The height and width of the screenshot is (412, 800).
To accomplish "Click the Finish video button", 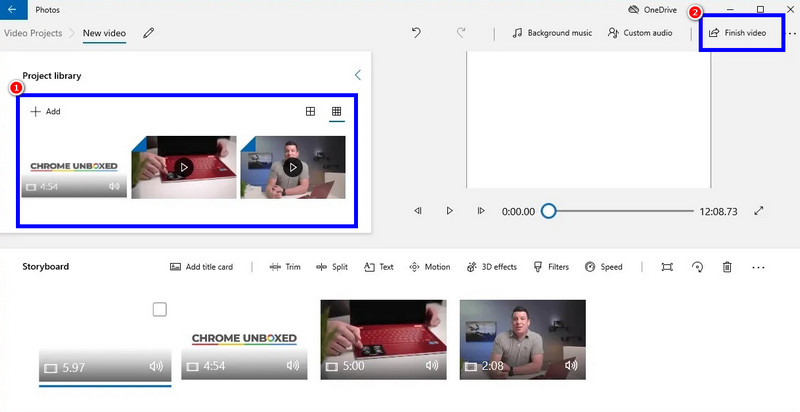I will pyautogui.click(x=737, y=33).
